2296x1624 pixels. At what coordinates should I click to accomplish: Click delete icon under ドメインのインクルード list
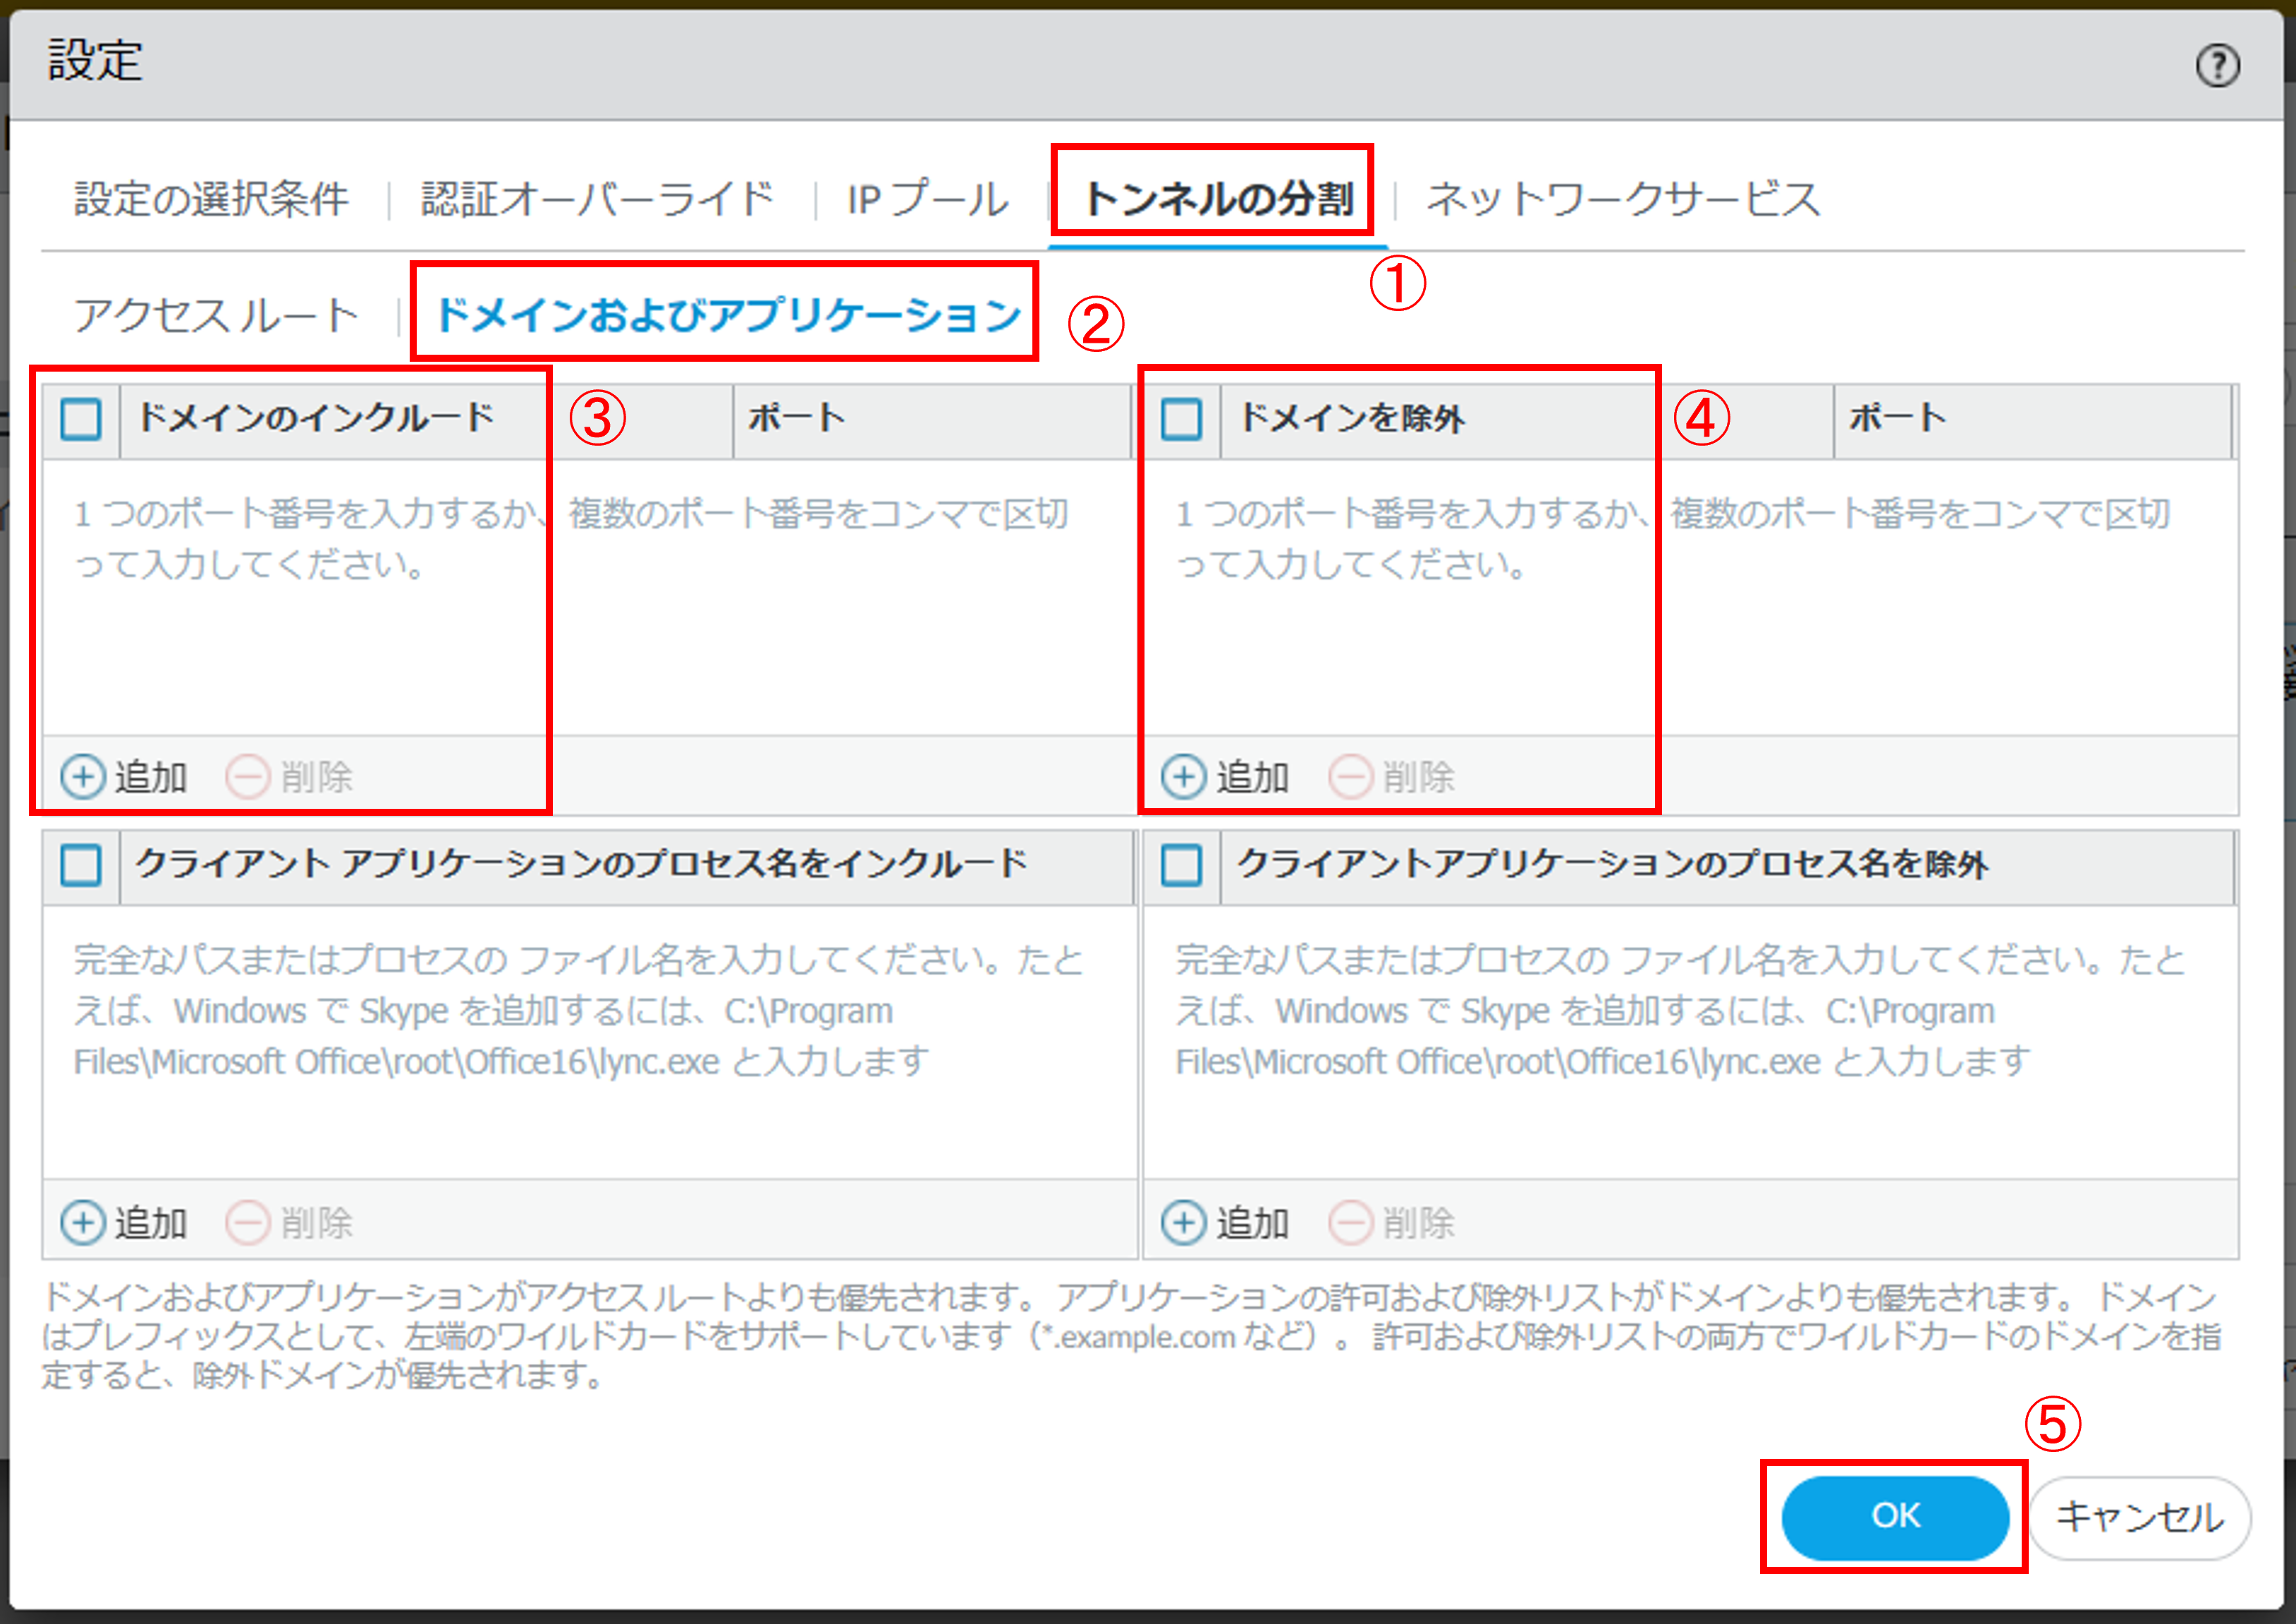pyautogui.click(x=247, y=777)
